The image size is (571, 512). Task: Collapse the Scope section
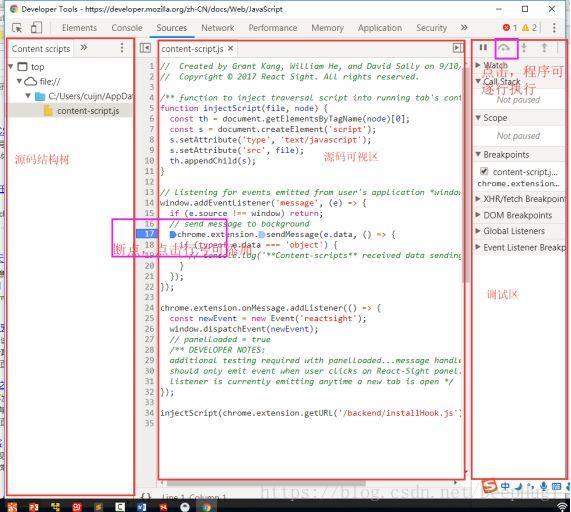[479, 118]
